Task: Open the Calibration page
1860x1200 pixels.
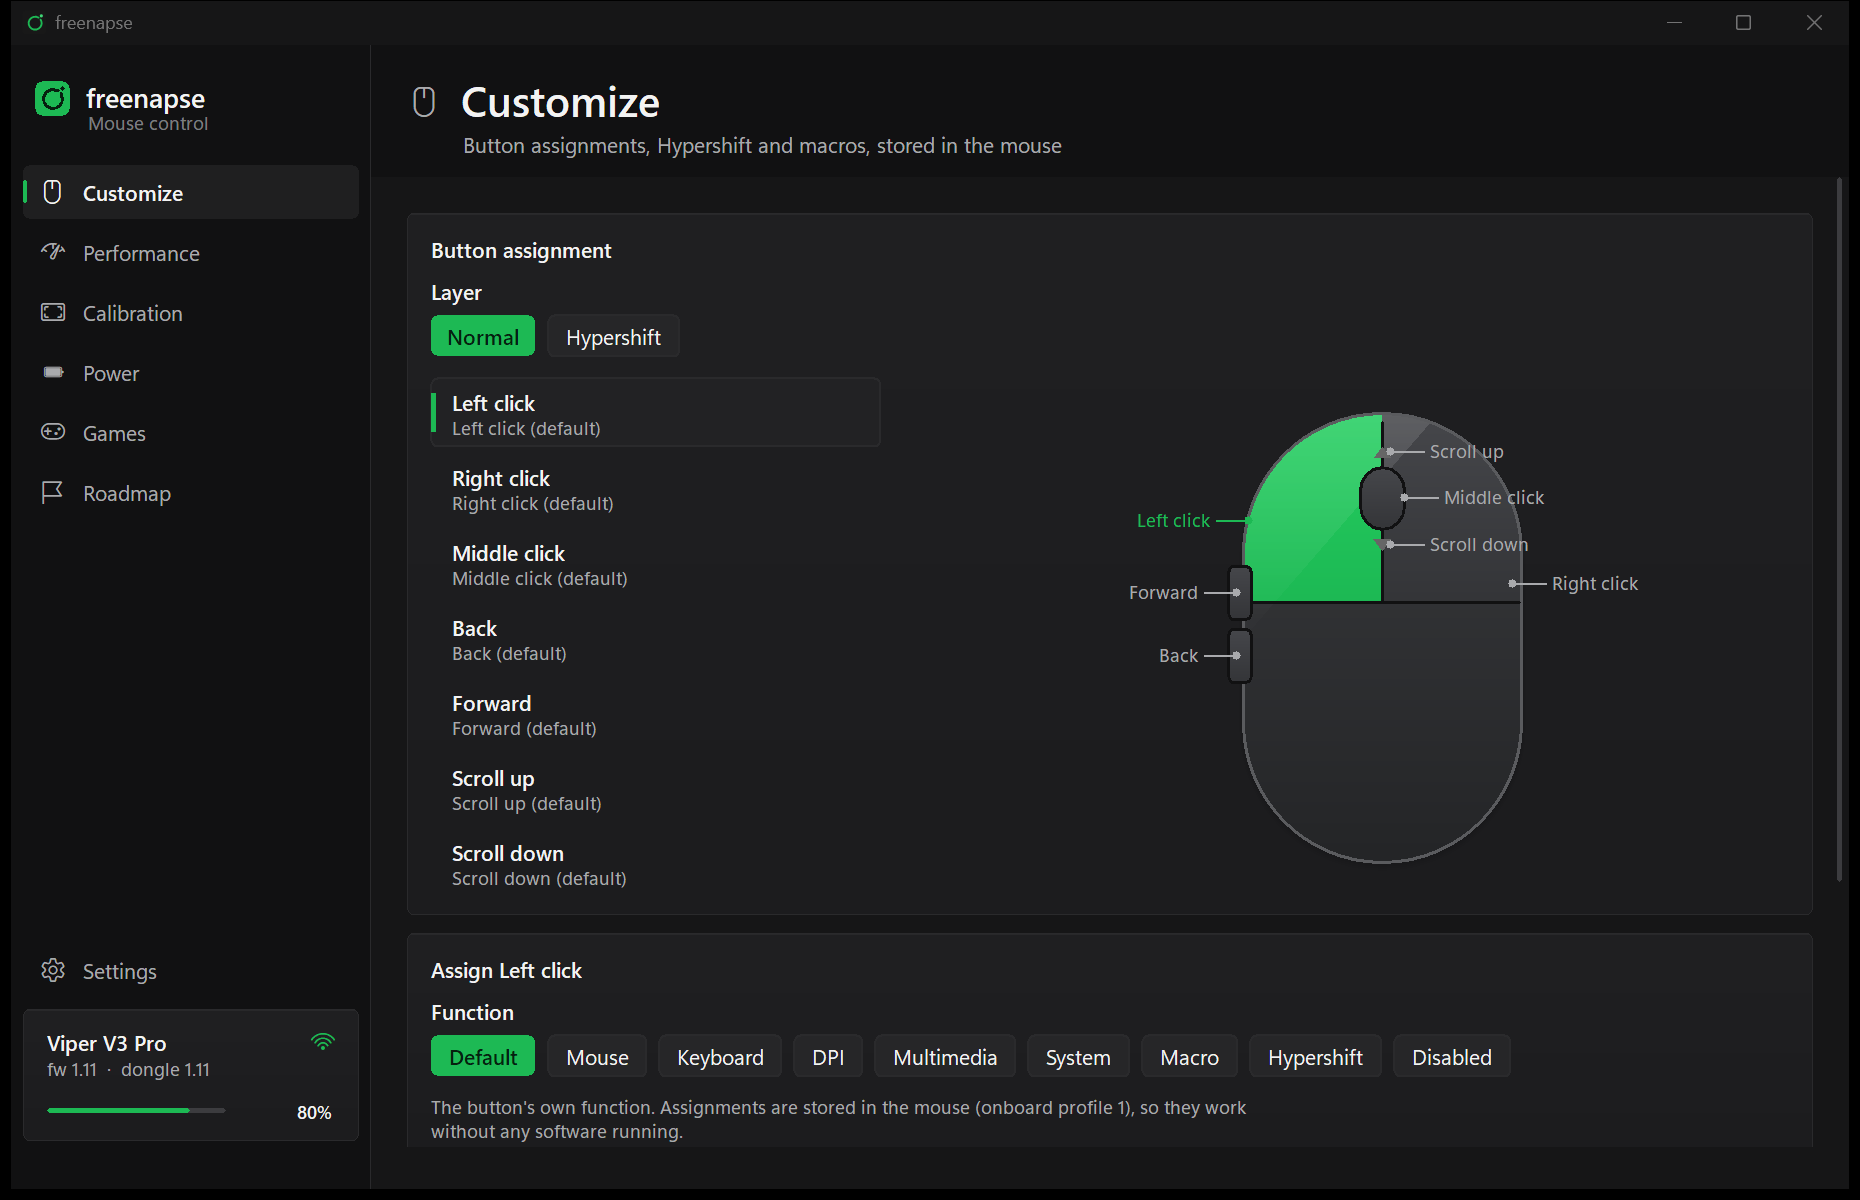Action: [191, 313]
